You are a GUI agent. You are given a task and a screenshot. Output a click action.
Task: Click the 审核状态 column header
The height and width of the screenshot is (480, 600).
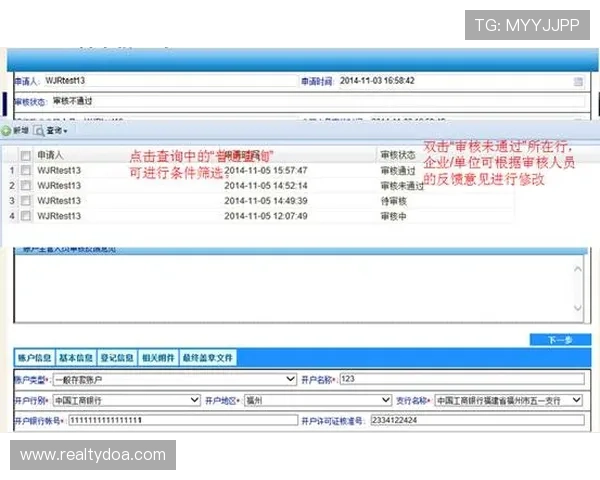tap(398, 155)
